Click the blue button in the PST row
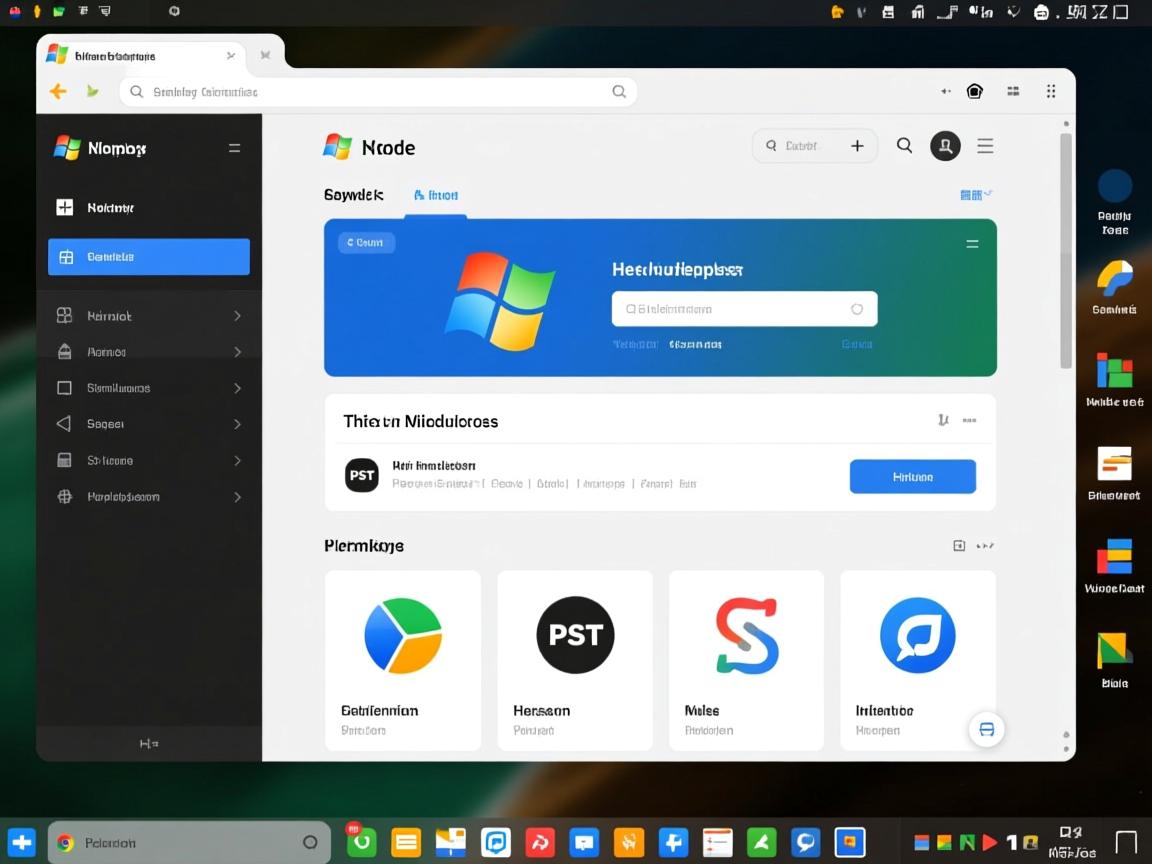Image resolution: width=1152 pixels, height=864 pixels. [x=912, y=477]
